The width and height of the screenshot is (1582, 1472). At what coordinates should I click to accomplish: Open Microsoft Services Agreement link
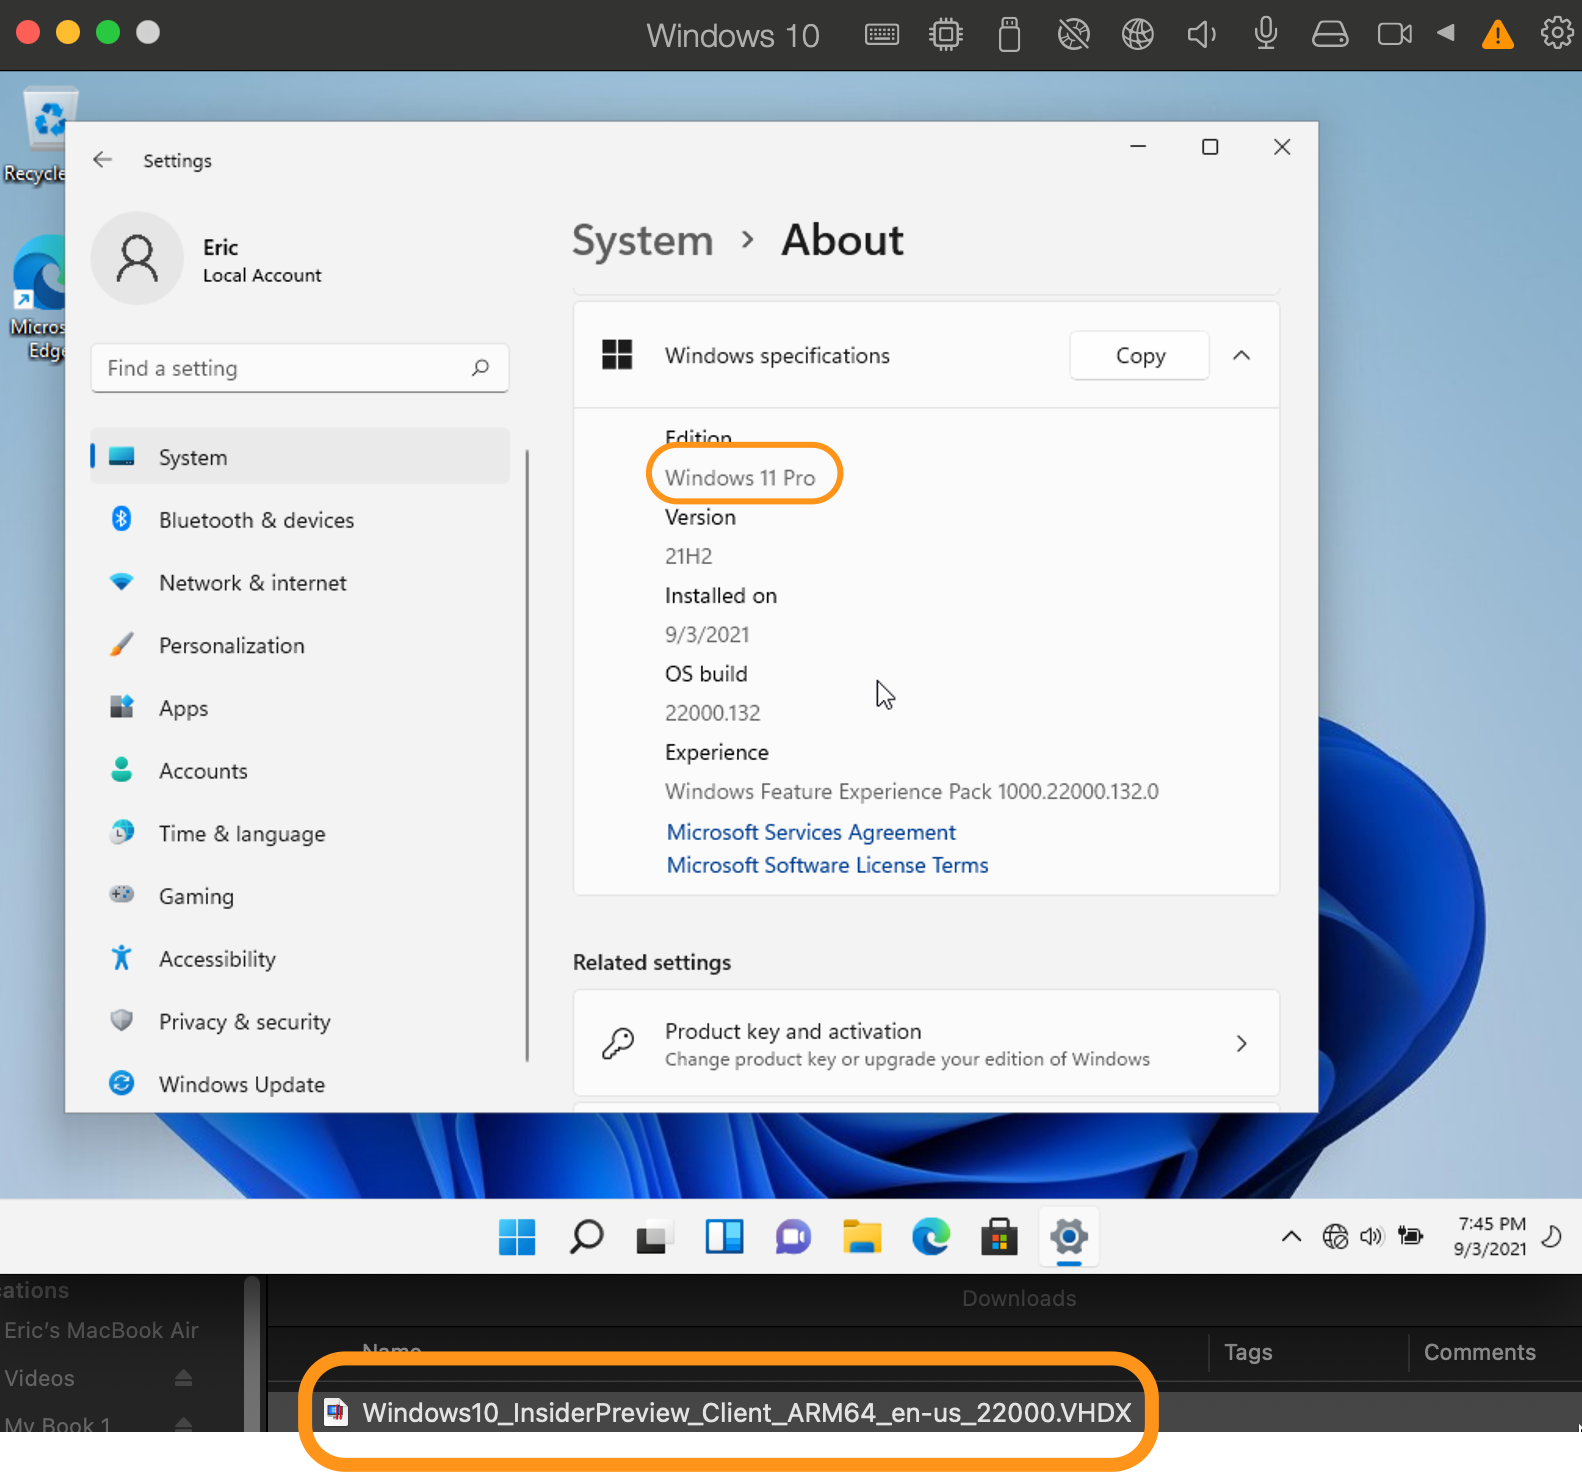811,832
